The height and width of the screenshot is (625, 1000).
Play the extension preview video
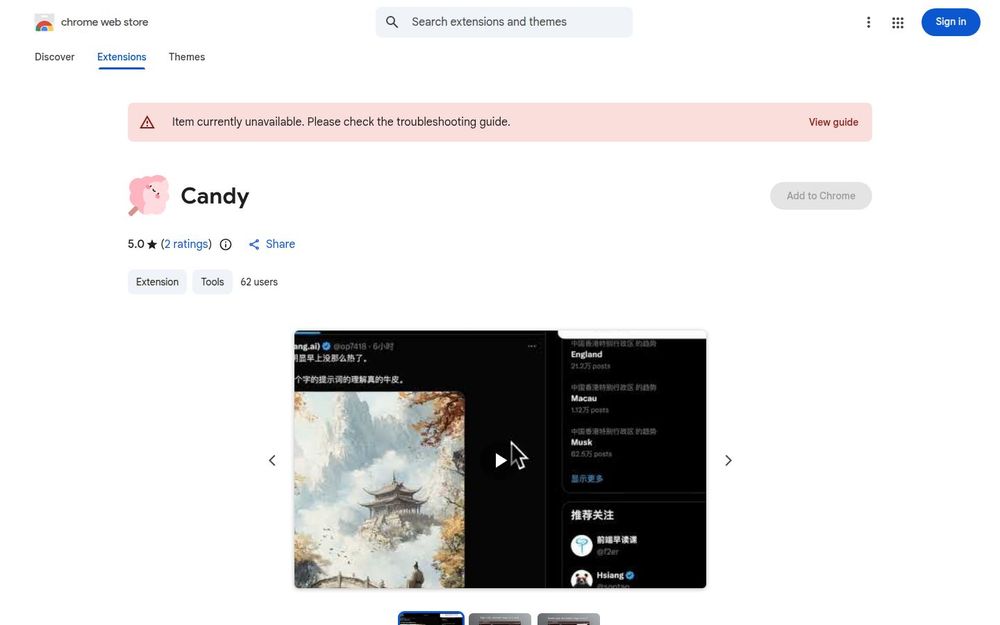pyautogui.click(x=501, y=460)
